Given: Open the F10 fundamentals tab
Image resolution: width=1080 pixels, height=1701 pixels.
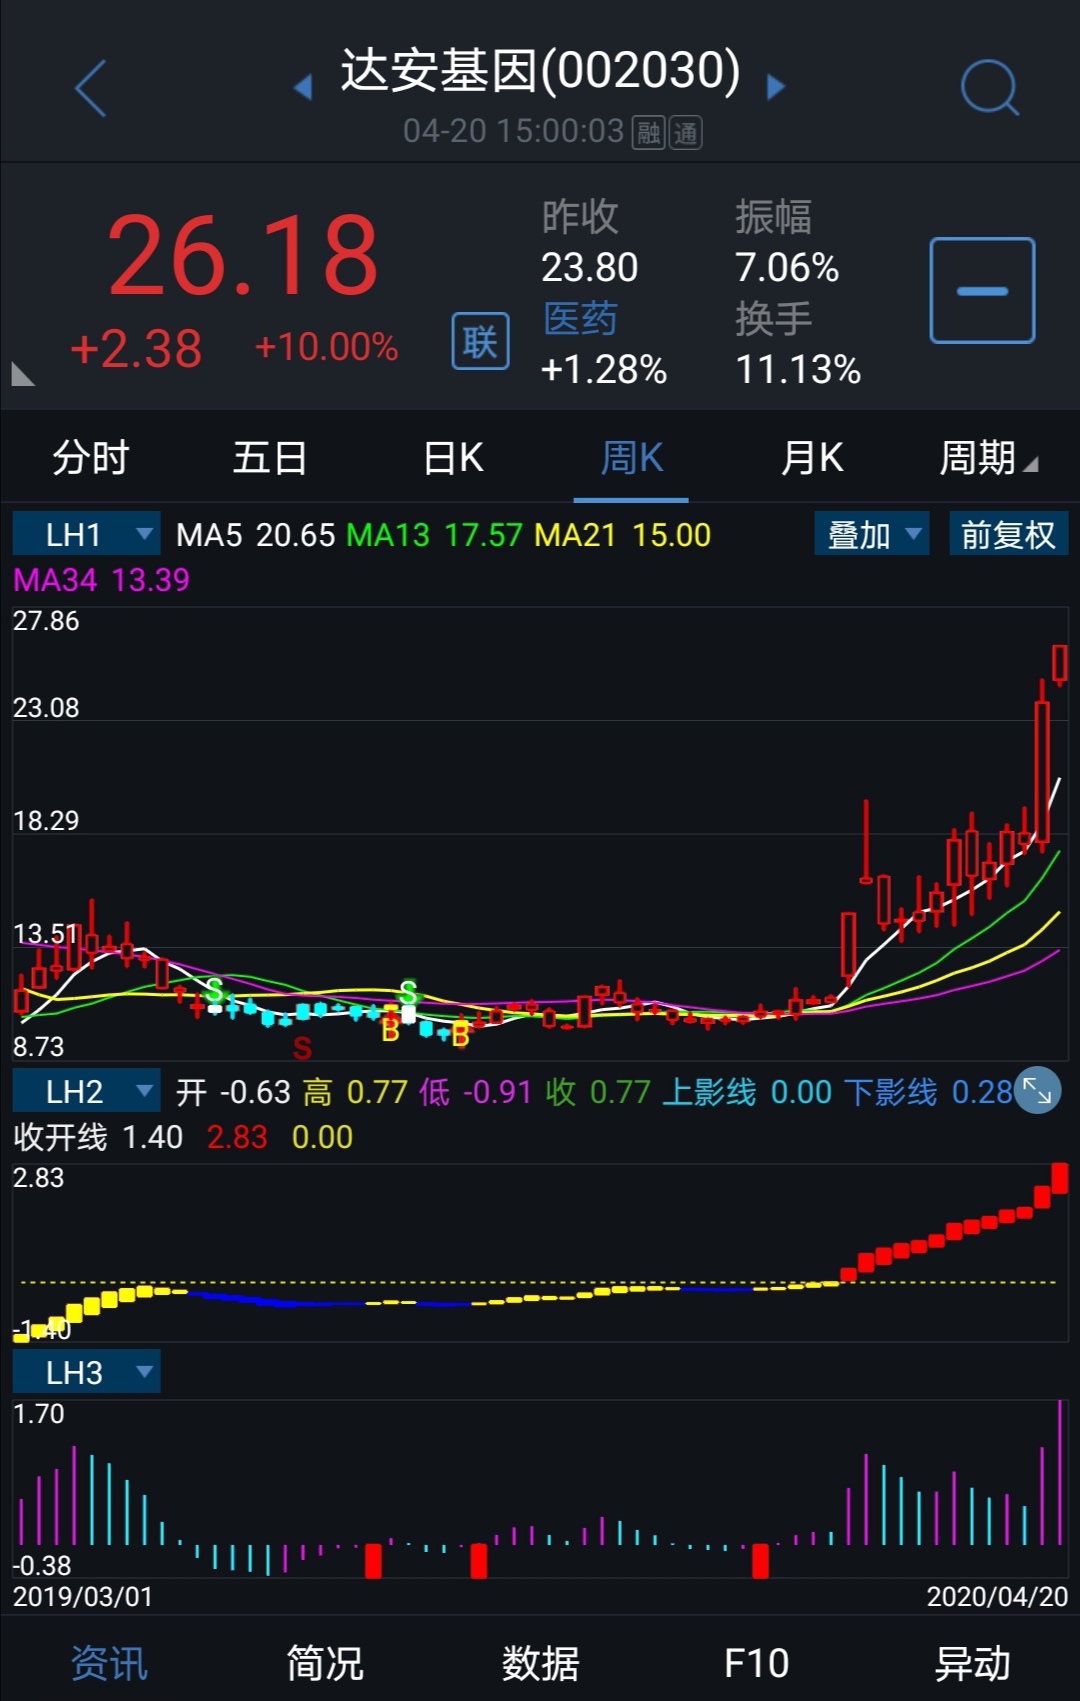Looking at the screenshot, I should [x=756, y=1663].
